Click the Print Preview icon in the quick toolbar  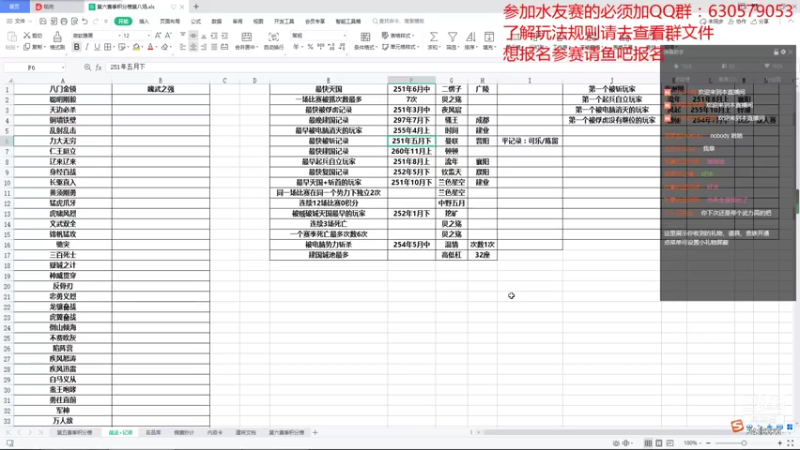[x=74, y=21]
